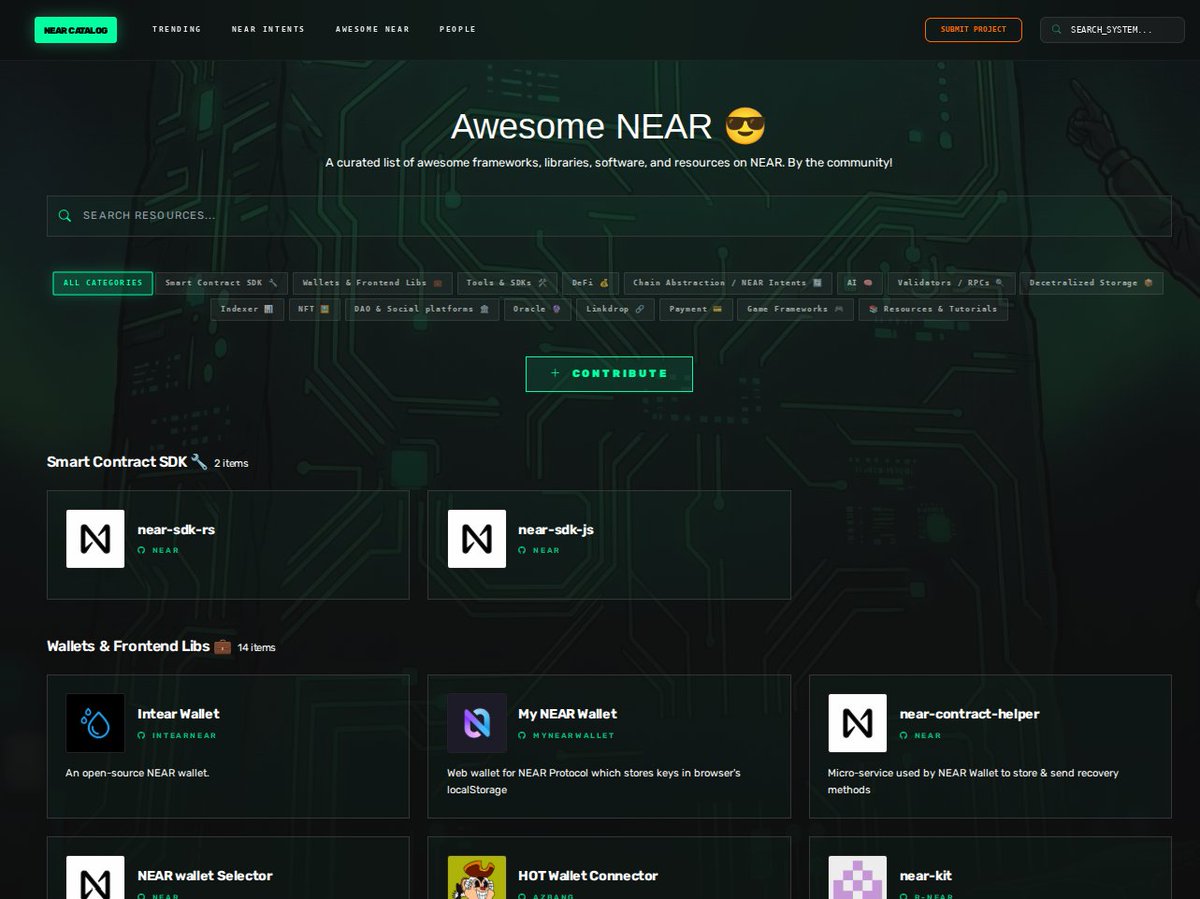Click the NEAR Catalog logo
Image resolution: width=1200 pixels, height=899 pixels.
(75, 29)
